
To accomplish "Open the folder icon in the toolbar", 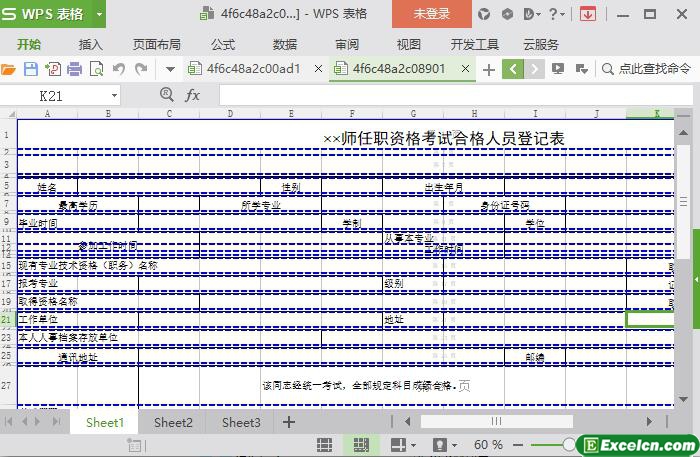I will coord(8,69).
